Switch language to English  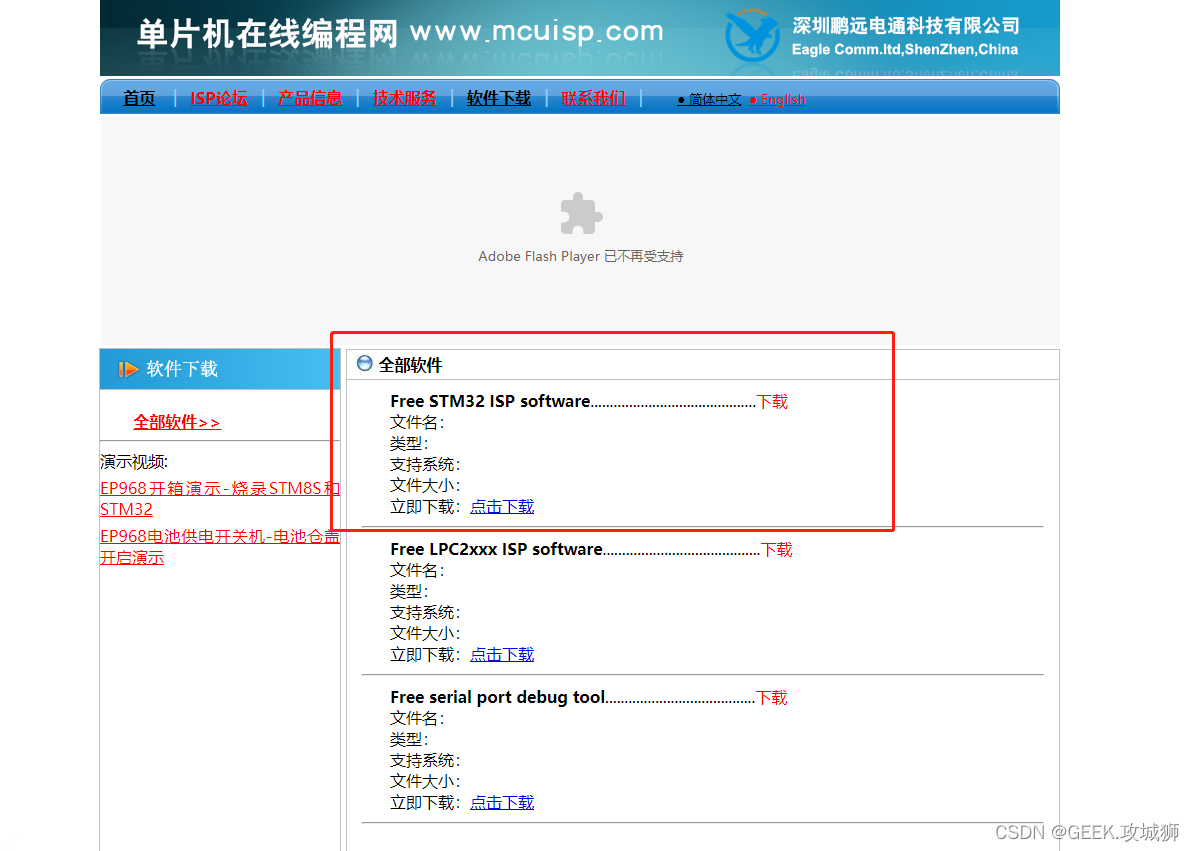[777, 100]
